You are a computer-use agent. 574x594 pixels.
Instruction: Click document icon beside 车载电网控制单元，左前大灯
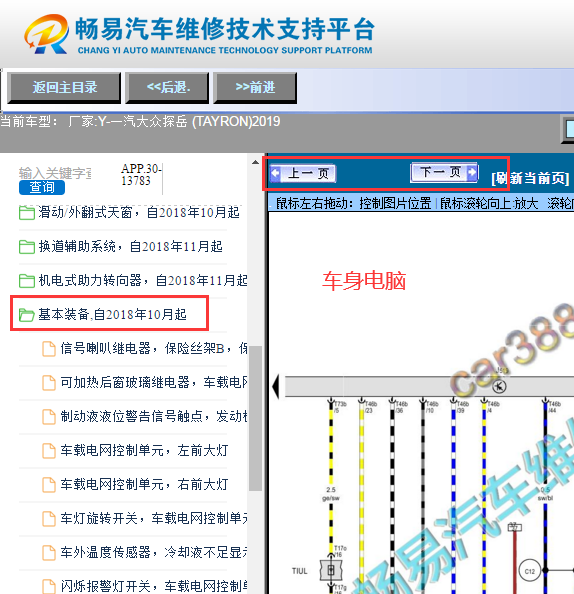48,451
